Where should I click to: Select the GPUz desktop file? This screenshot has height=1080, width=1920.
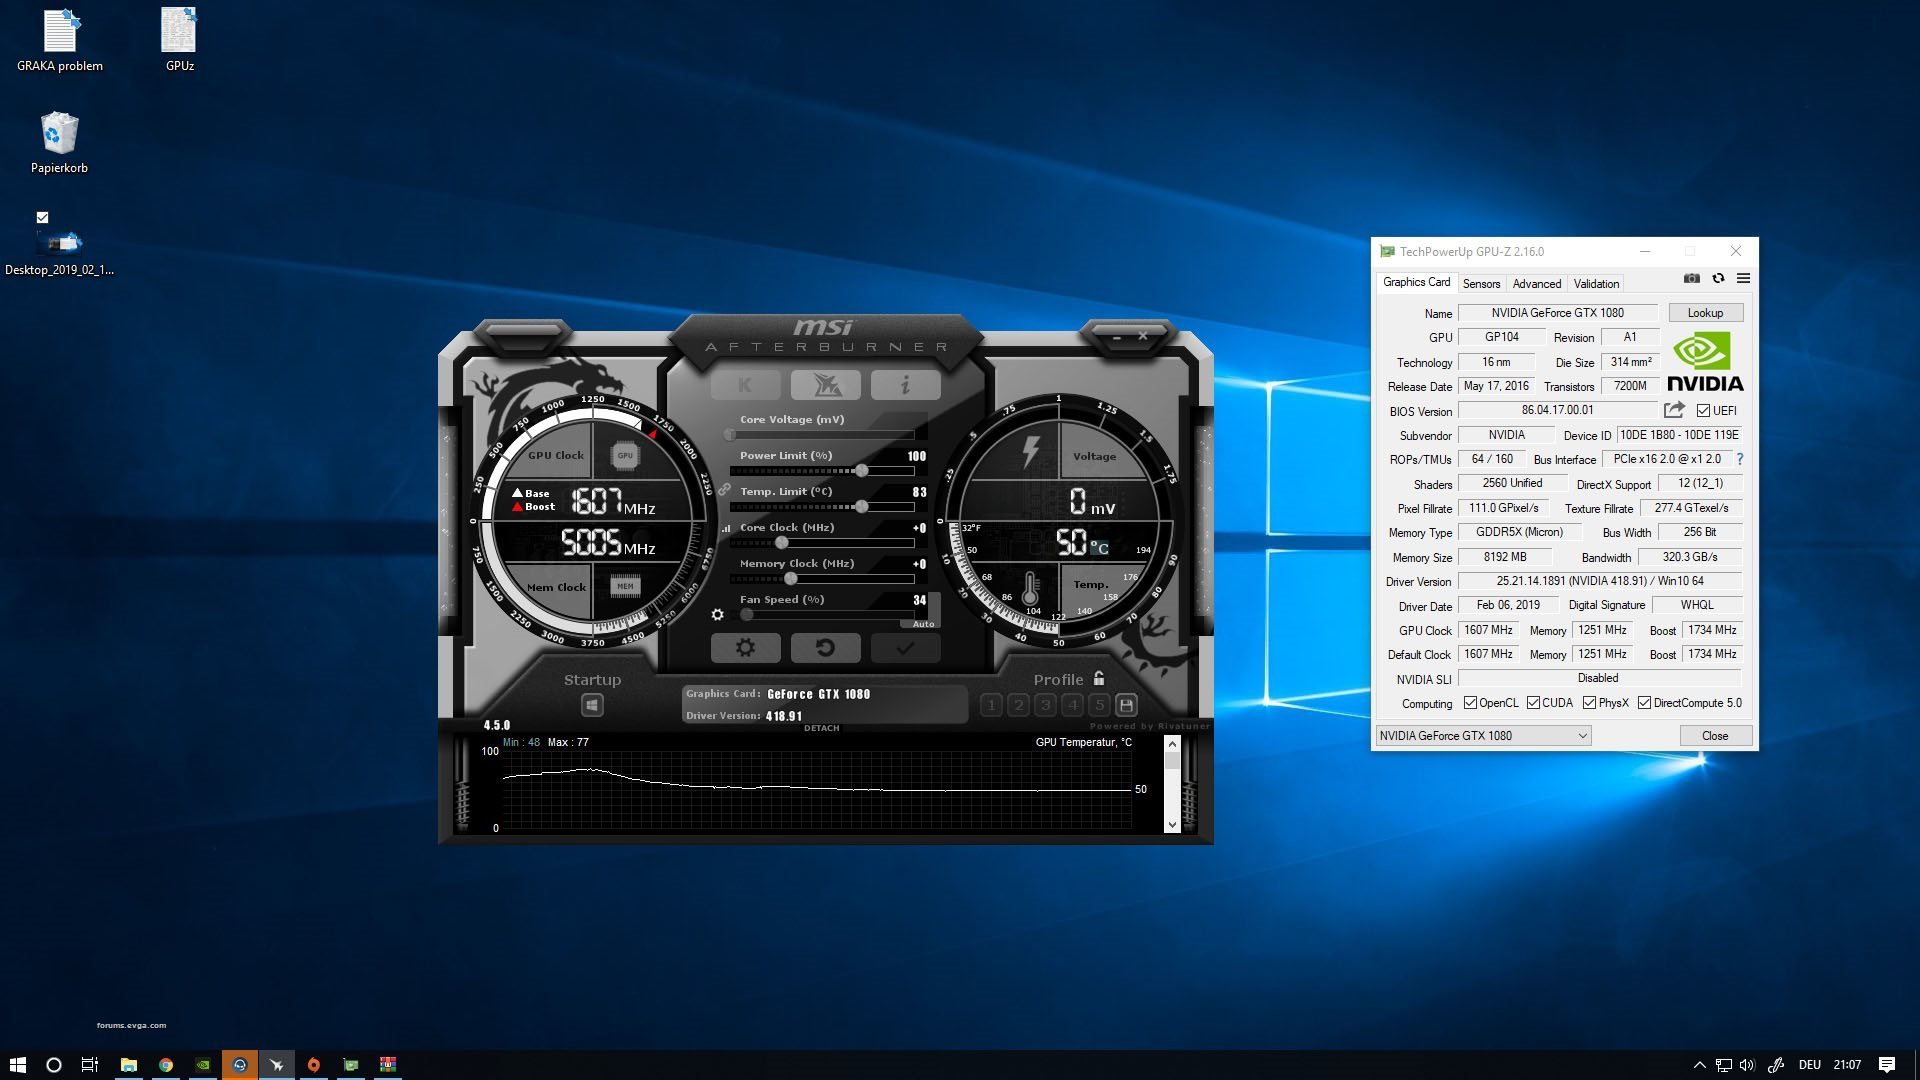click(x=179, y=42)
